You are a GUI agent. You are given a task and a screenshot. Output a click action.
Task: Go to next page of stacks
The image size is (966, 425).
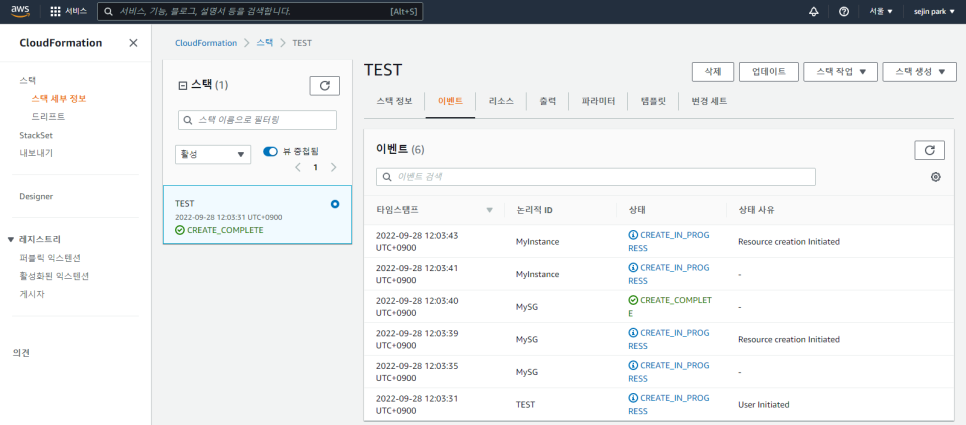point(333,167)
